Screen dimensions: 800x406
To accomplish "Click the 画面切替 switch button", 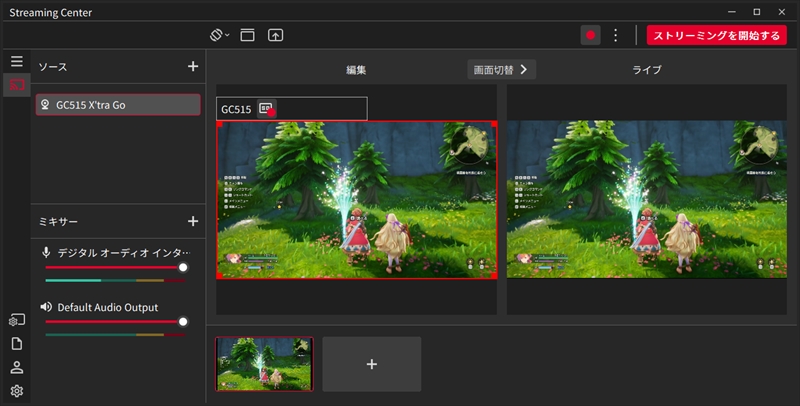I will tap(502, 69).
